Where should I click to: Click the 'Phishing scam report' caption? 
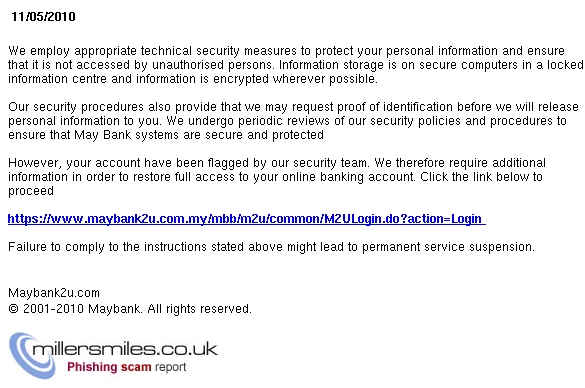(126, 367)
